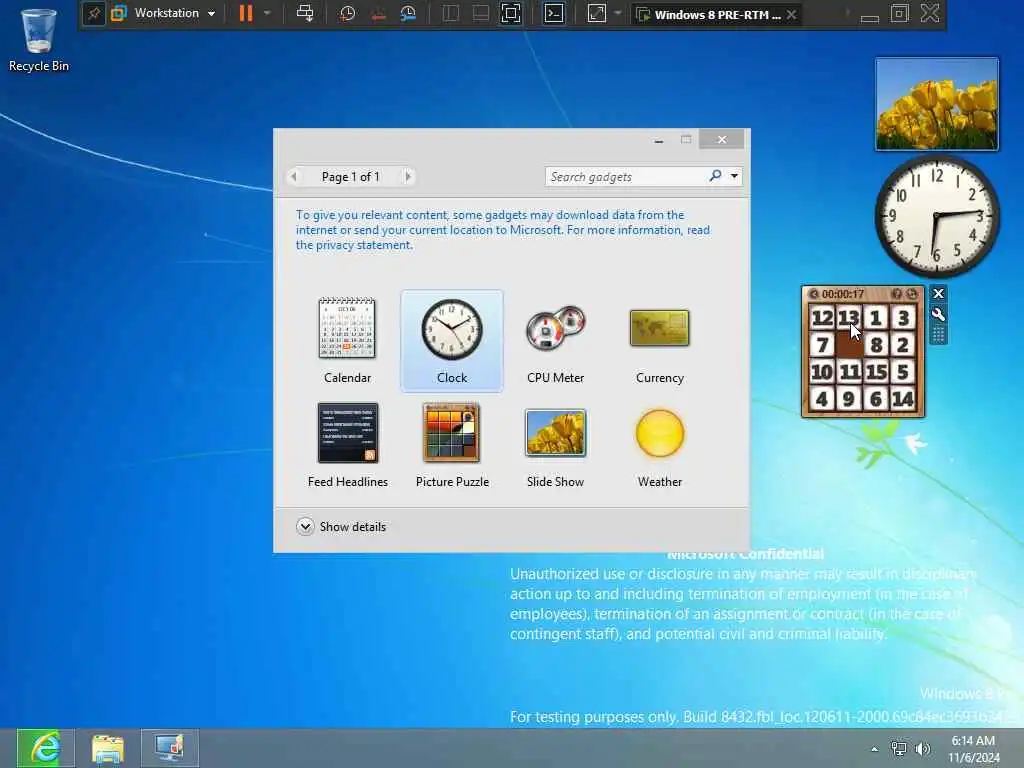Open File Explorer from taskbar
The height and width of the screenshot is (768, 1024).
[108, 748]
